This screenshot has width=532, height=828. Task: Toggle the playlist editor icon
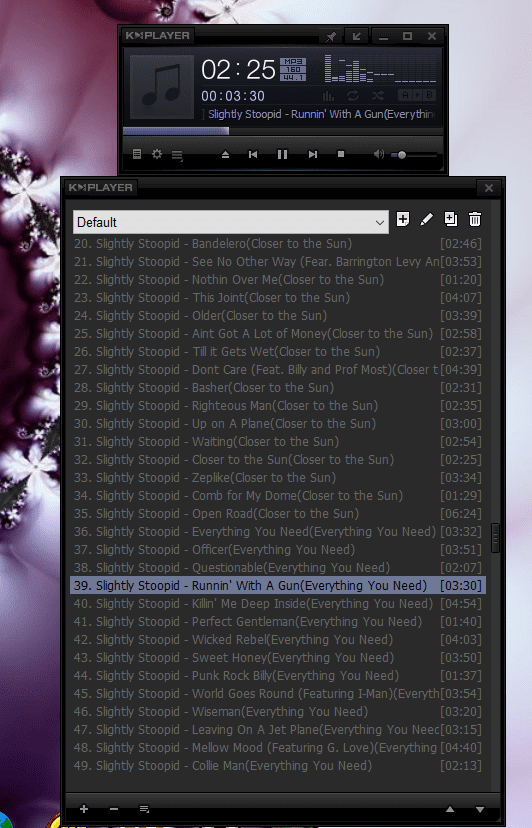pos(177,155)
